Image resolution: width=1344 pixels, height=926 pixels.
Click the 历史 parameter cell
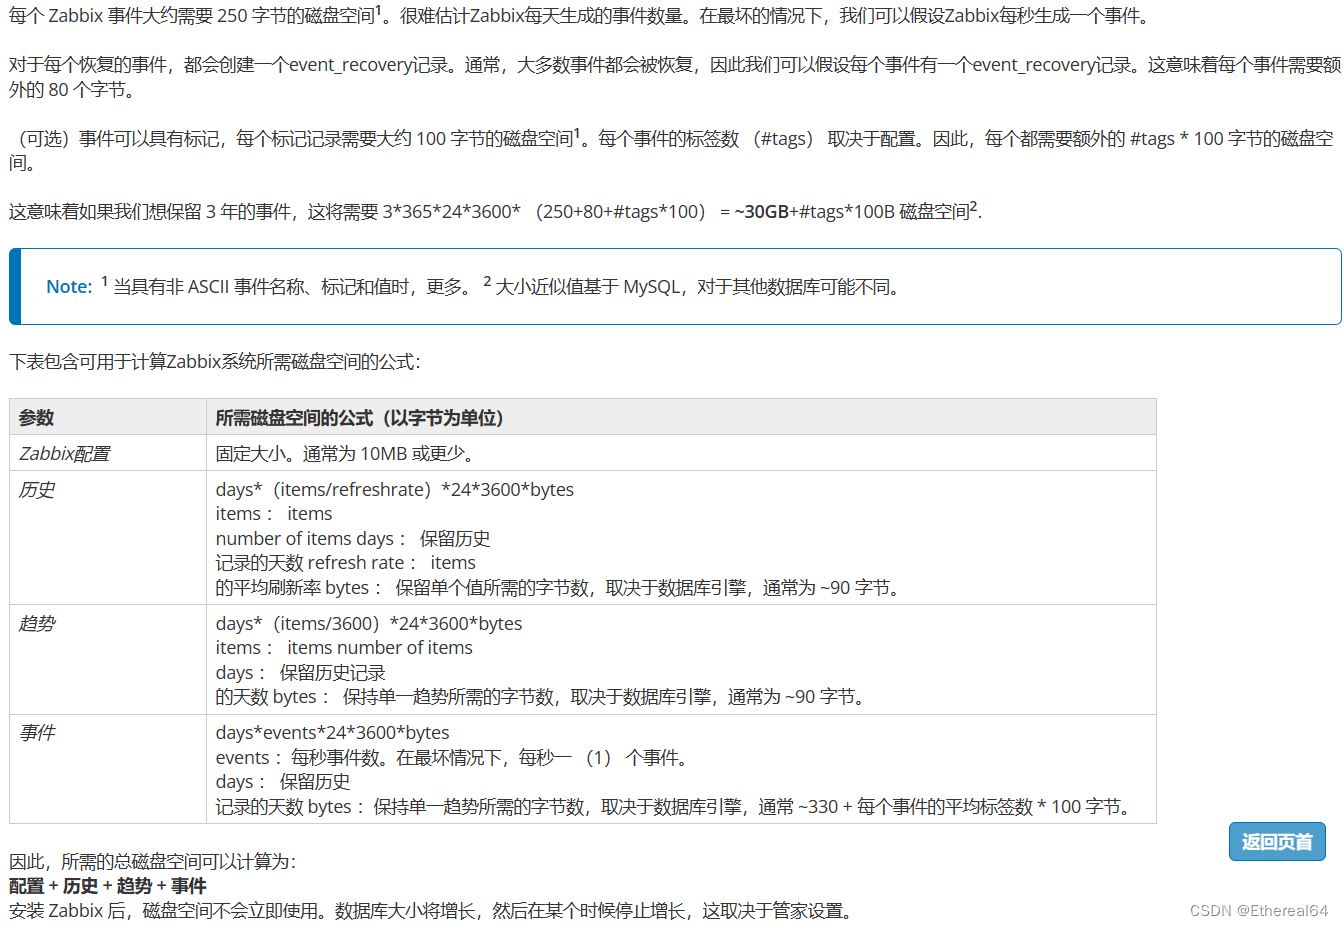[x=108, y=538]
